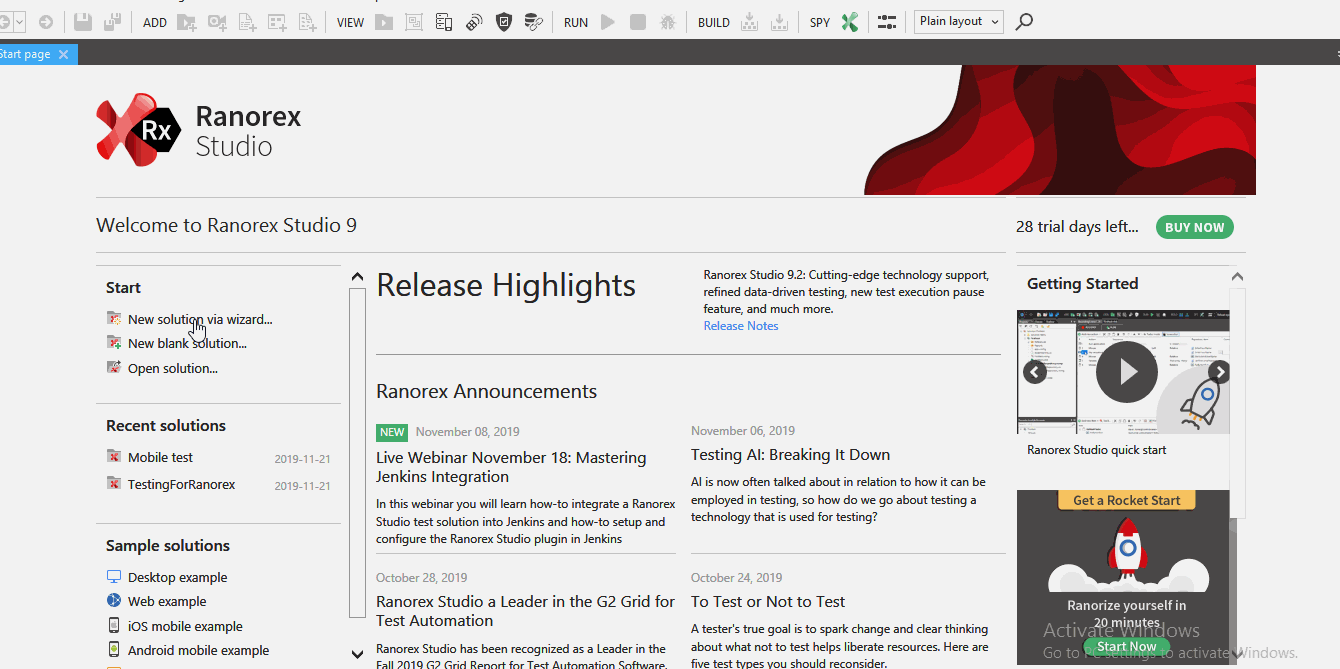This screenshot has width=1340, height=669.
Task: Click the shield checkmark icon in VIEW group
Action: 504,22
